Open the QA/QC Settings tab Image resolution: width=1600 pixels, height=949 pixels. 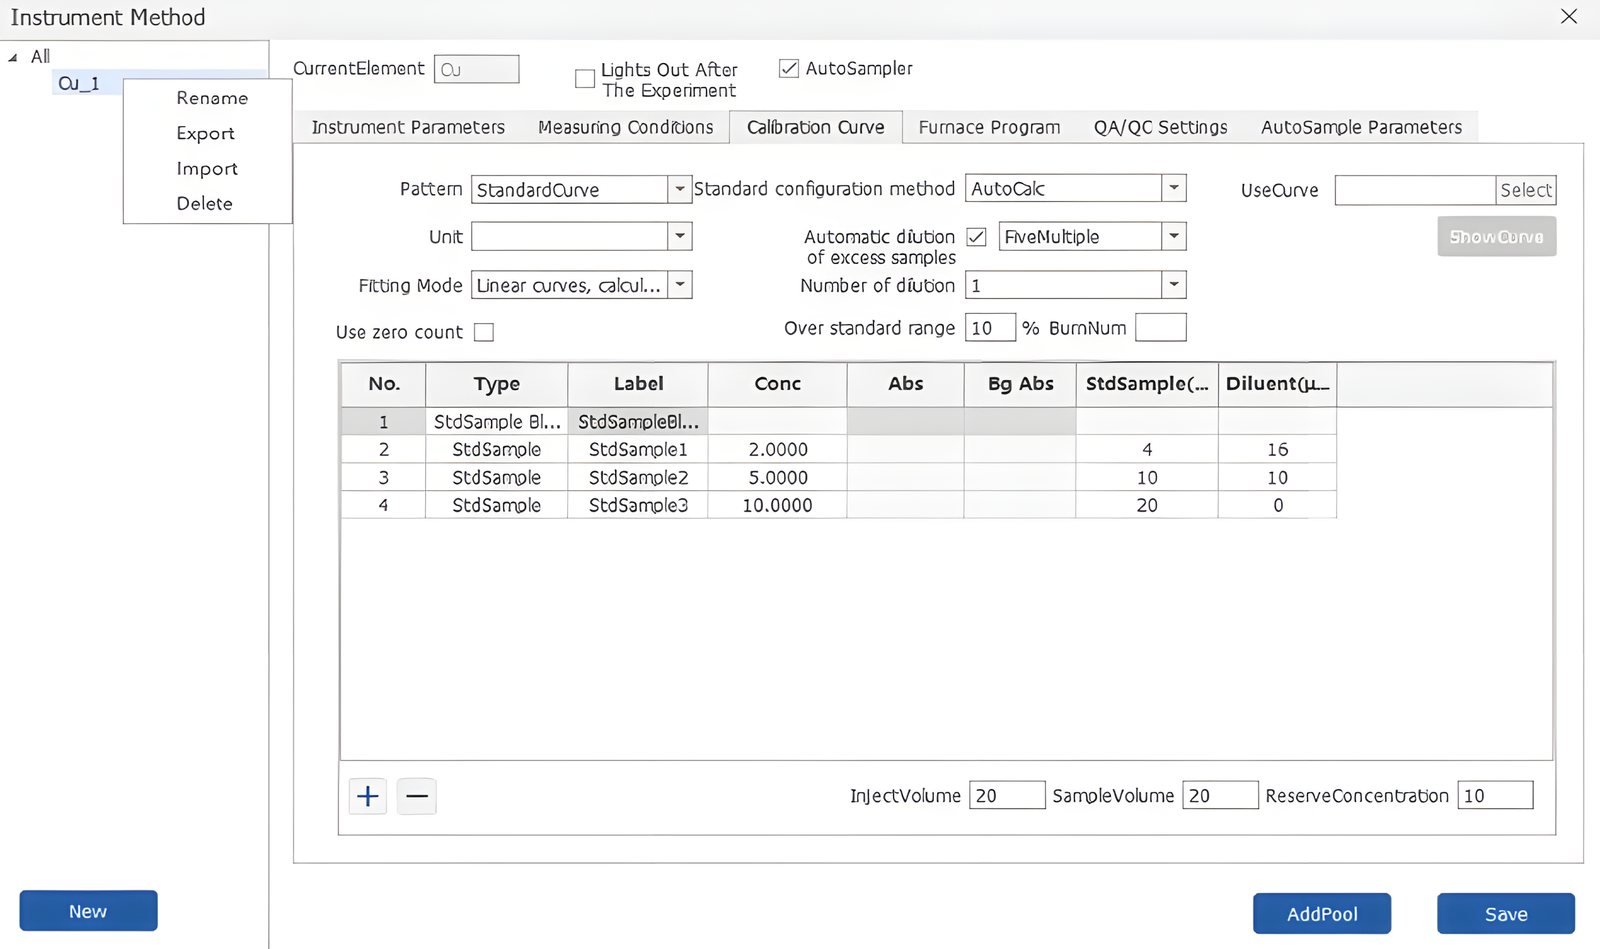click(1160, 127)
